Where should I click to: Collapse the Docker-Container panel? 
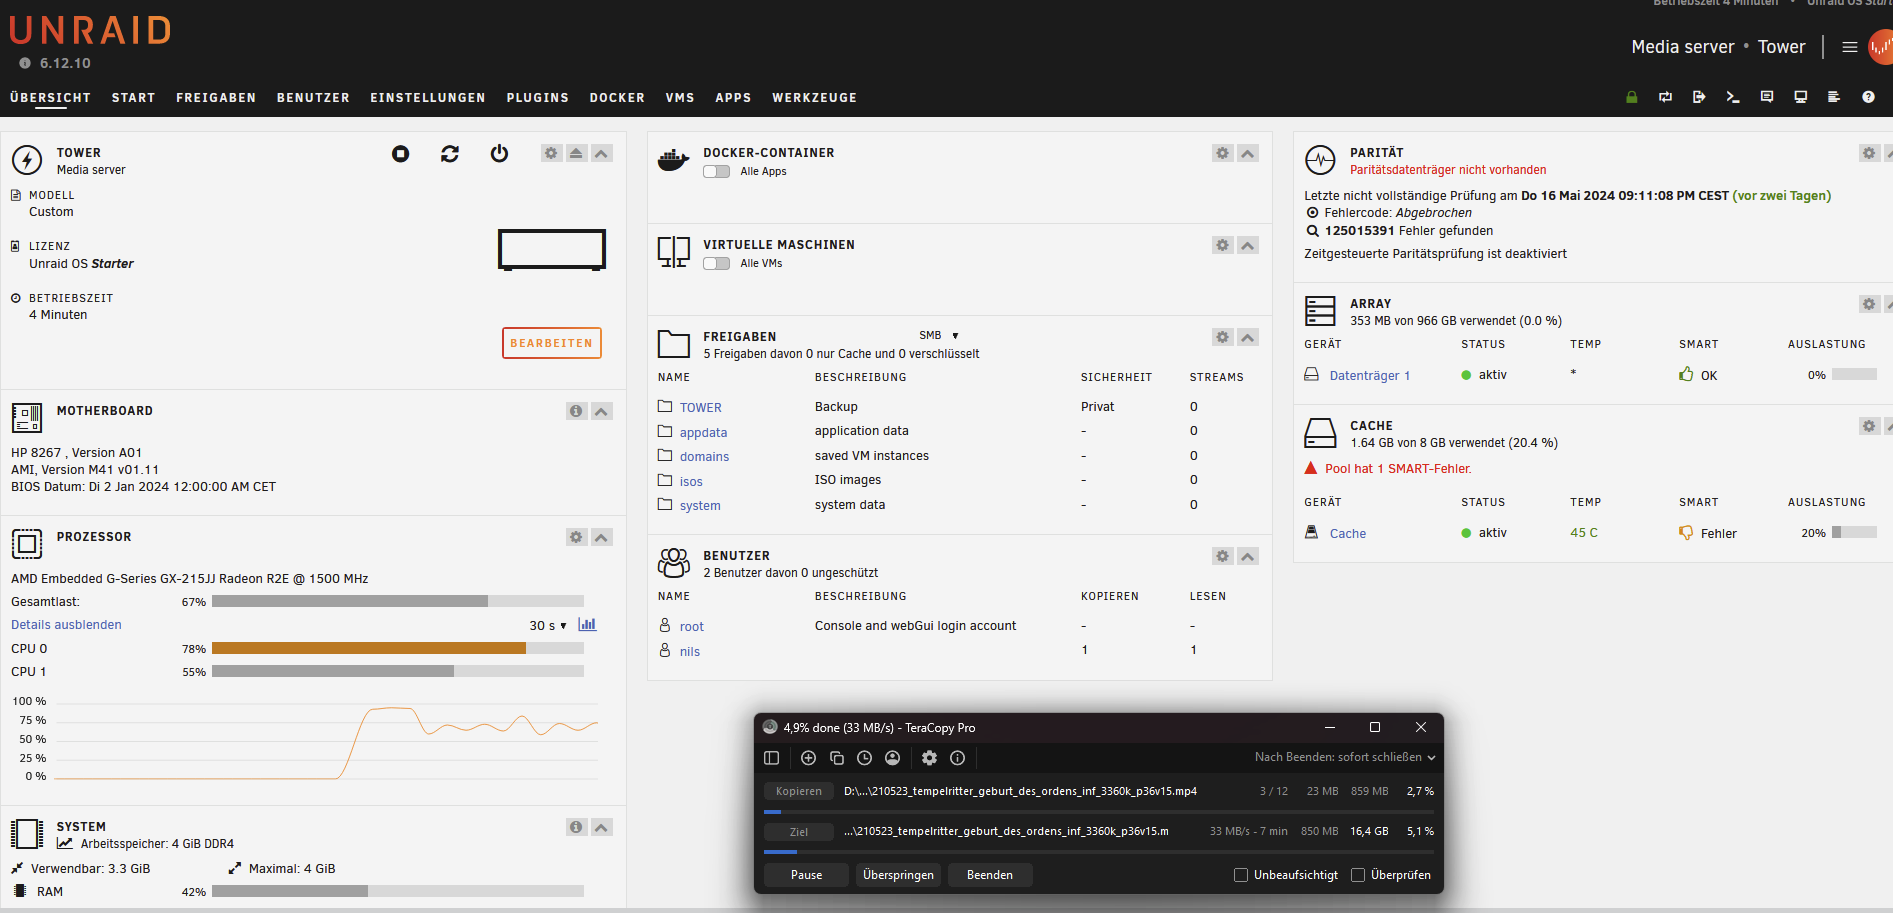pyautogui.click(x=1248, y=153)
